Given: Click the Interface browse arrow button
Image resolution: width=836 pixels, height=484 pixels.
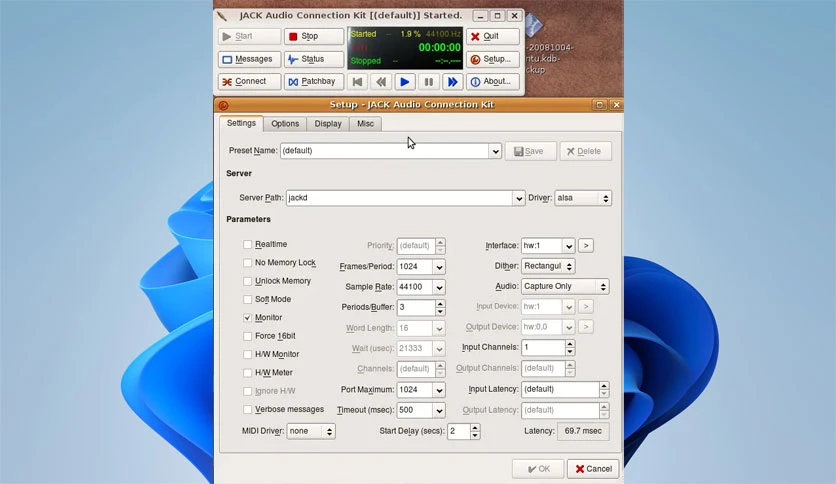Looking at the screenshot, I should 586,245.
